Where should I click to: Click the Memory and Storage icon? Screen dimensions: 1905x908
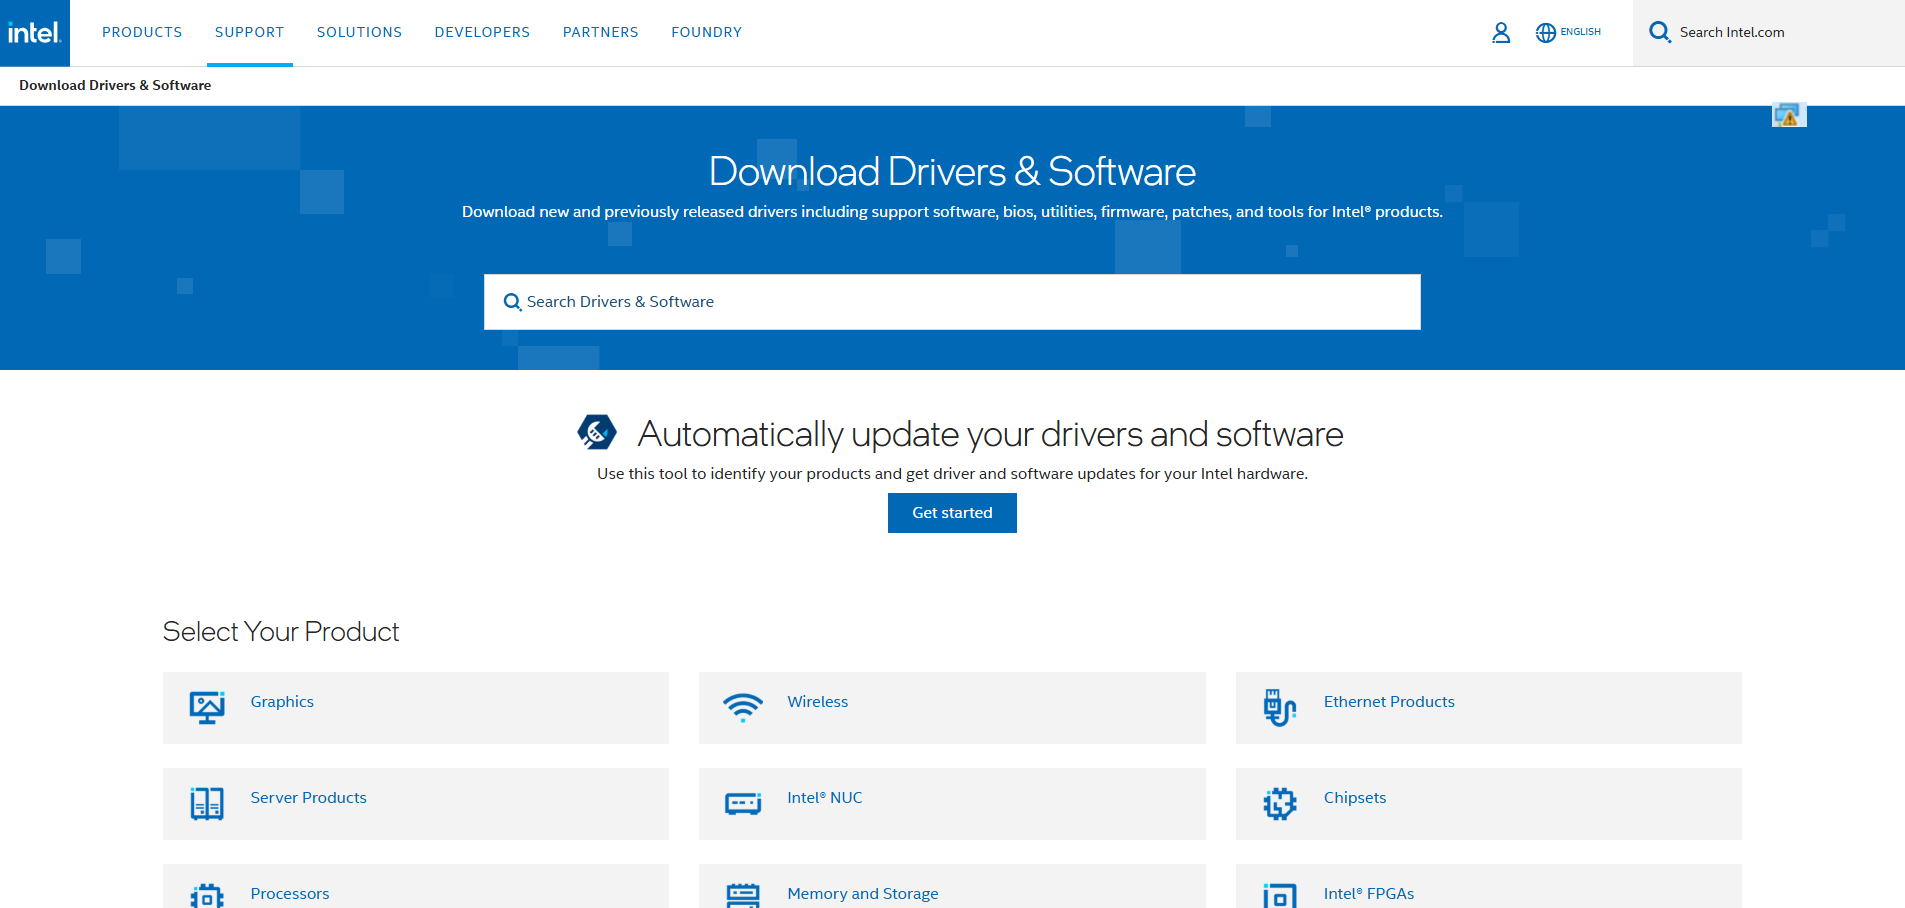pyautogui.click(x=743, y=895)
